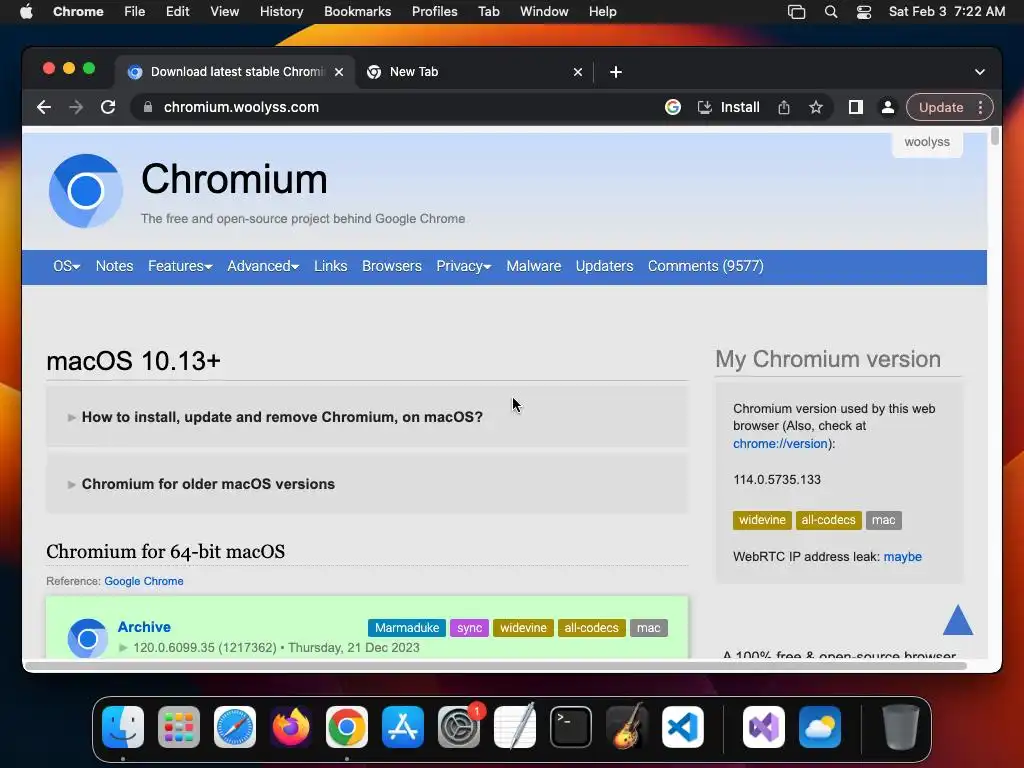Click the WebRTC leak maybe link
The height and width of the screenshot is (768, 1024).
click(x=903, y=556)
